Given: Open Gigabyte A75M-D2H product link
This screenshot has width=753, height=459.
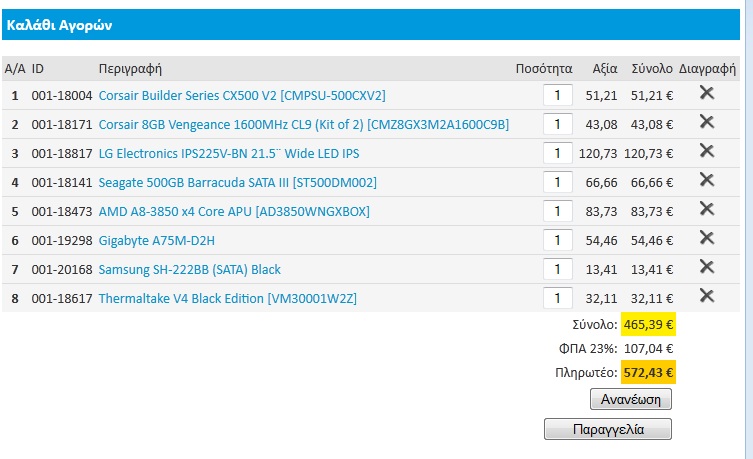Looking at the screenshot, I should tap(157, 241).
